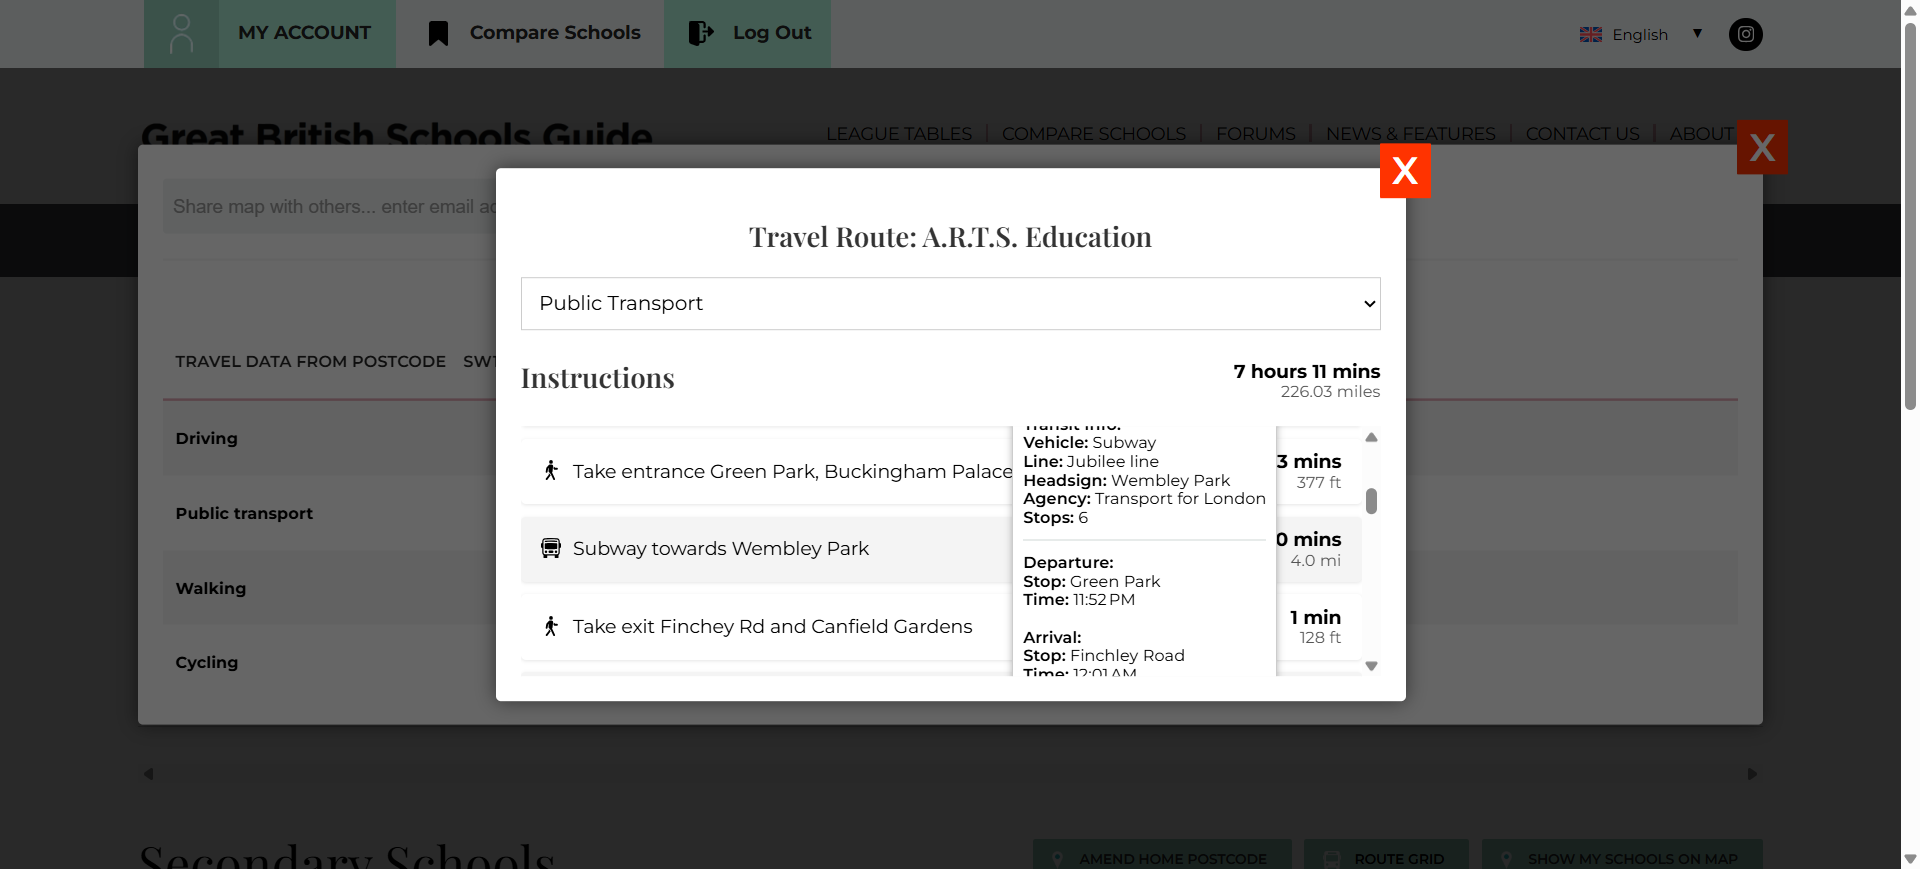The width and height of the screenshot is (1920, 869).
Task: Click instructions list scroll down arrow
Action: click(1372, 666)
